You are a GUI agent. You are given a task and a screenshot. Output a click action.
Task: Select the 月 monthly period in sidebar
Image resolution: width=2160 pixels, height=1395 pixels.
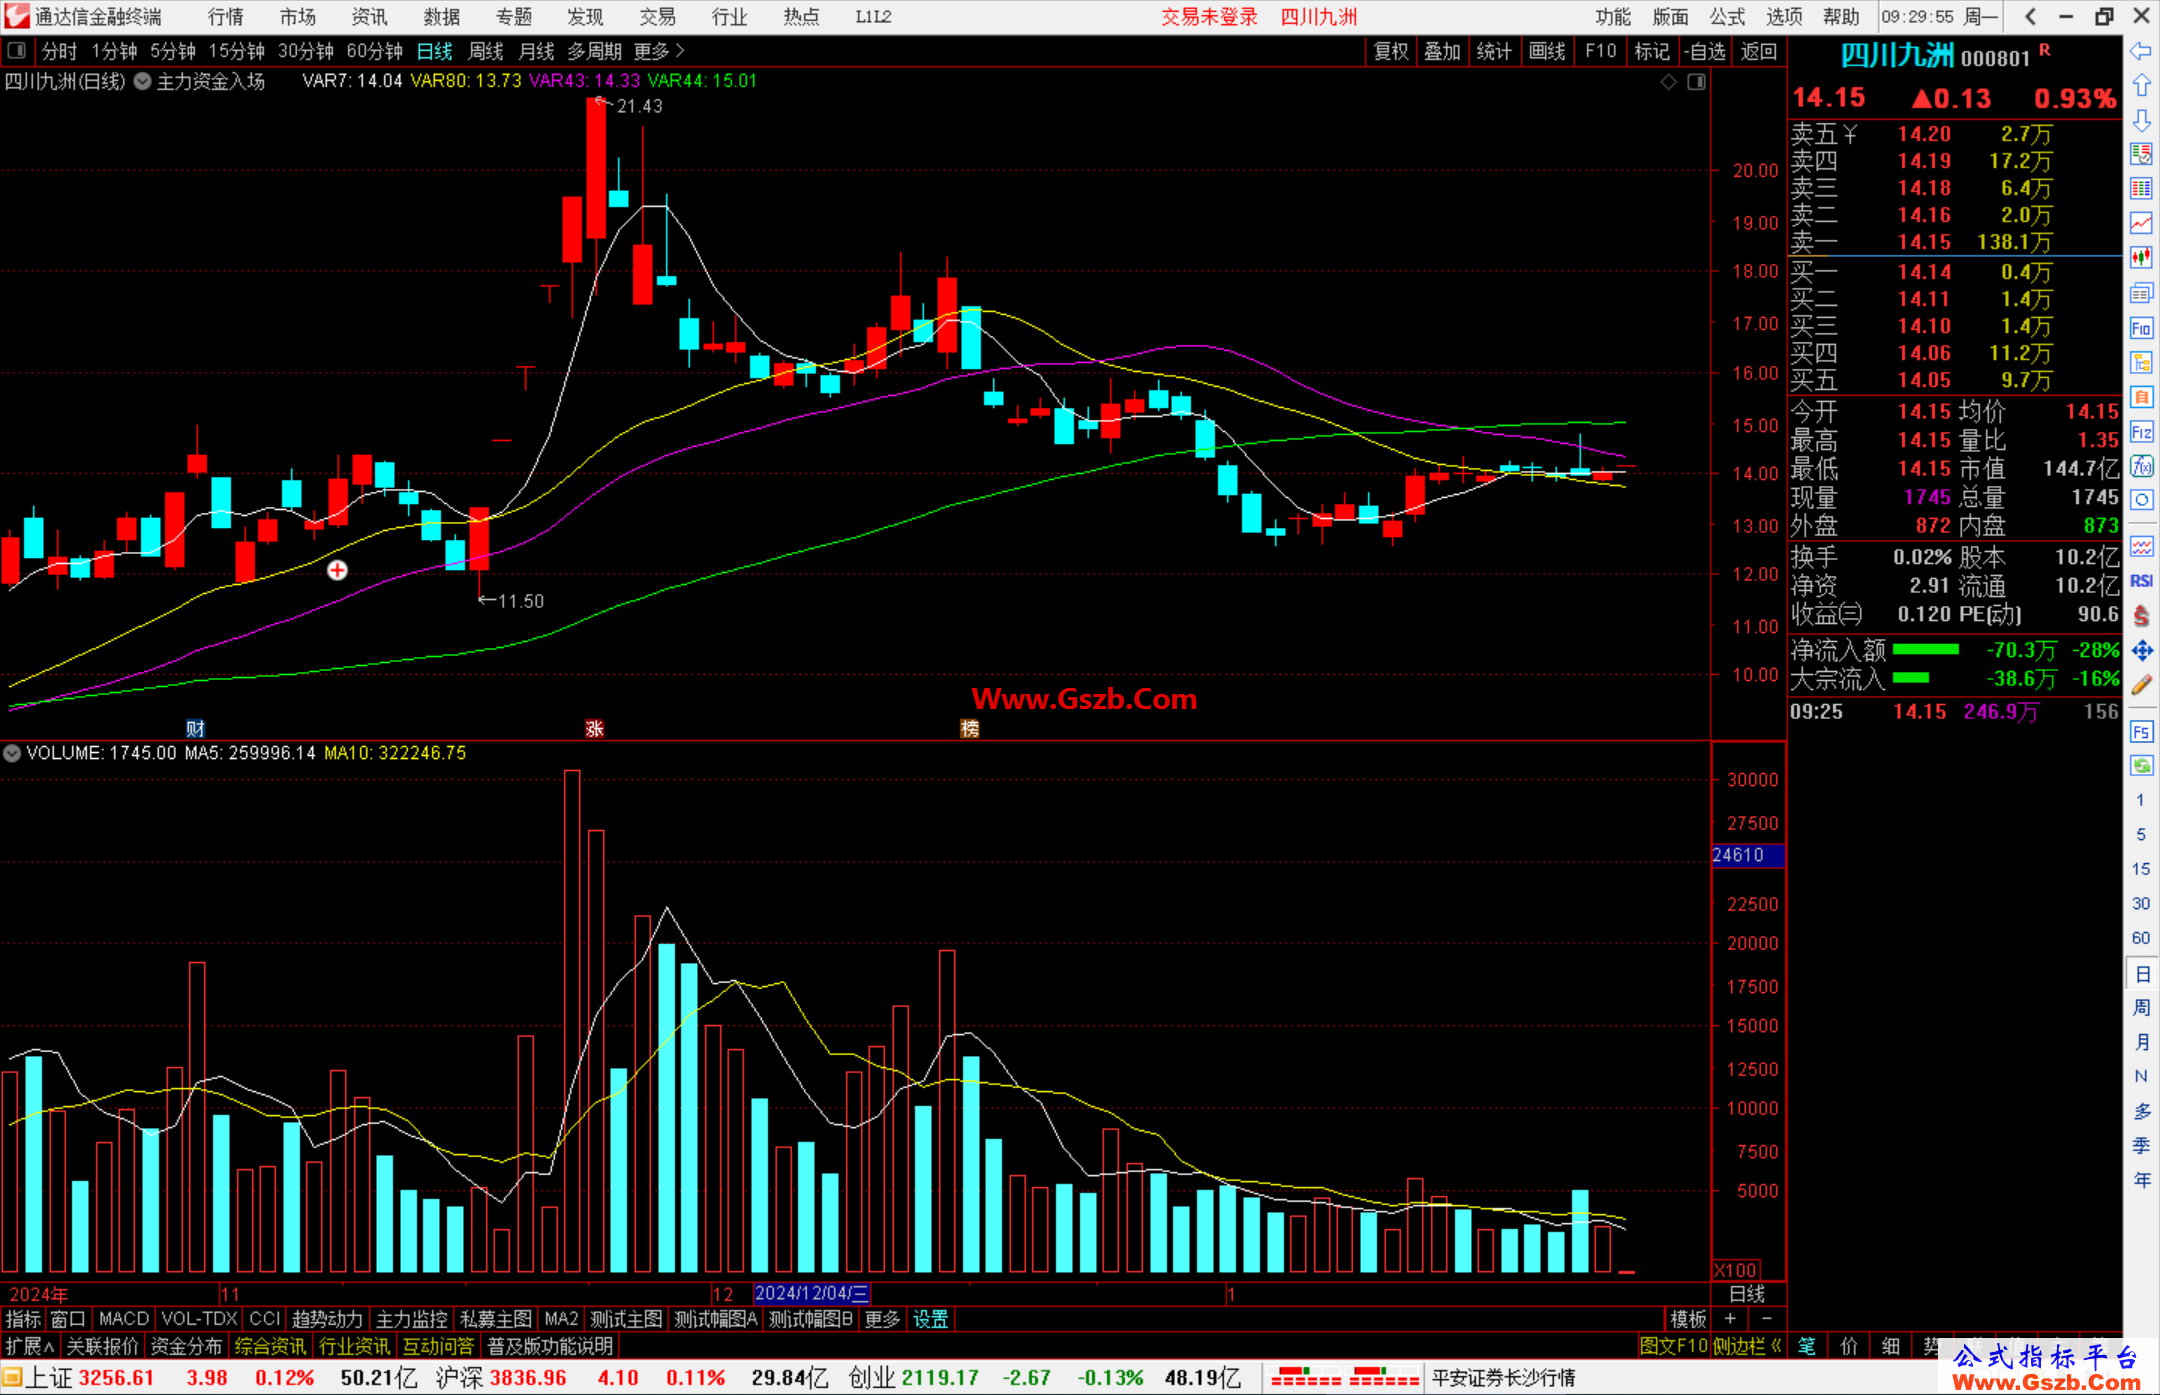pos(2141,1042)
